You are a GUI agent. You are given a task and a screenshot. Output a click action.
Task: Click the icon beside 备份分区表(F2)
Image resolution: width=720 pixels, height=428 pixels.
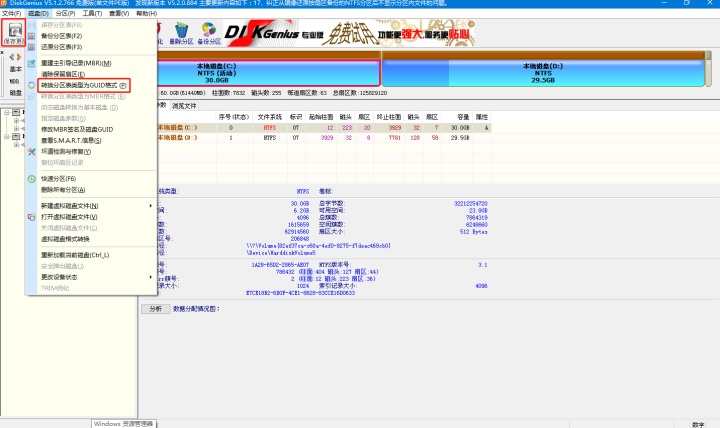[31, 36]
